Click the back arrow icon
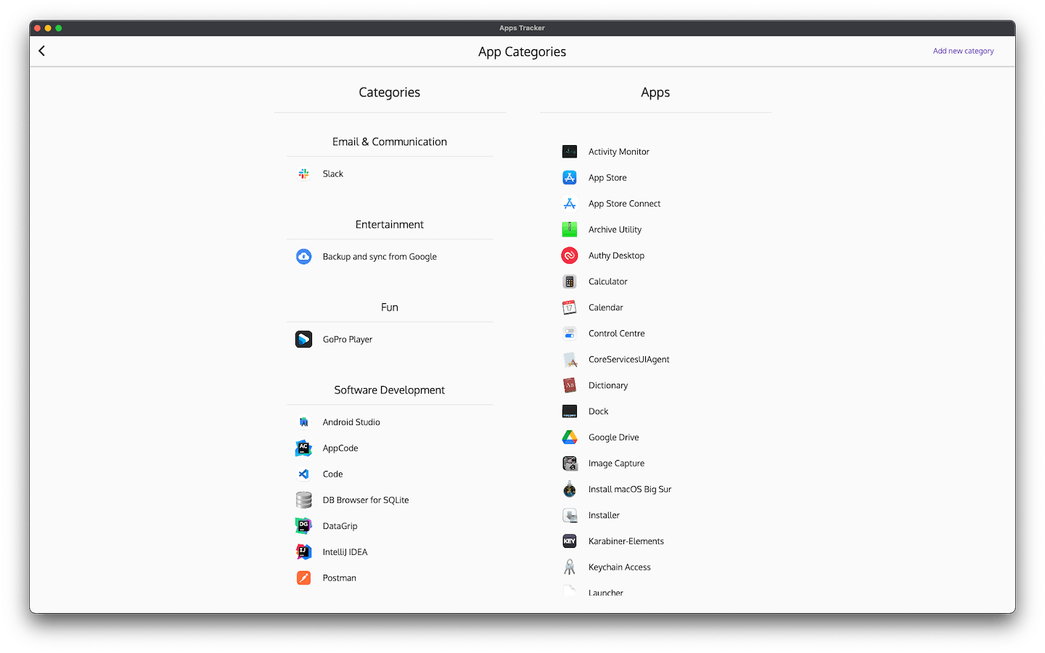Screen dimensions: 1045x653 pyautogui.click(x=42, y=51)
